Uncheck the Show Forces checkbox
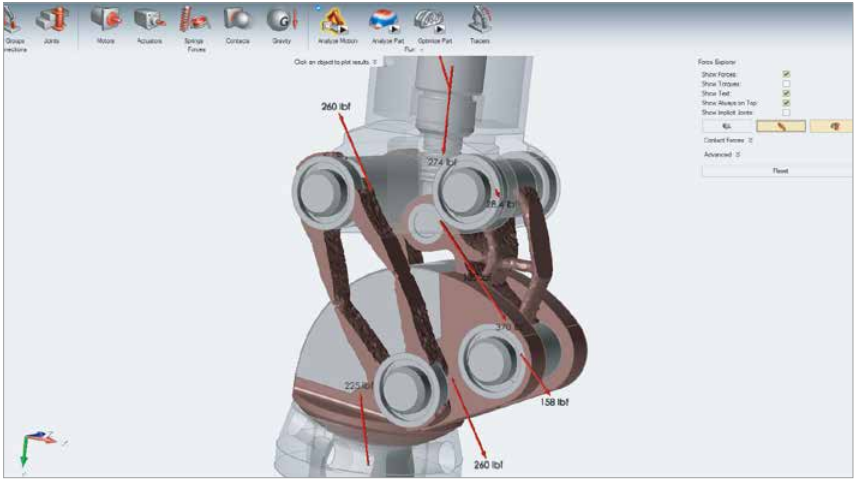The height and width of the screenshot is (480, 856). [786, 74]
